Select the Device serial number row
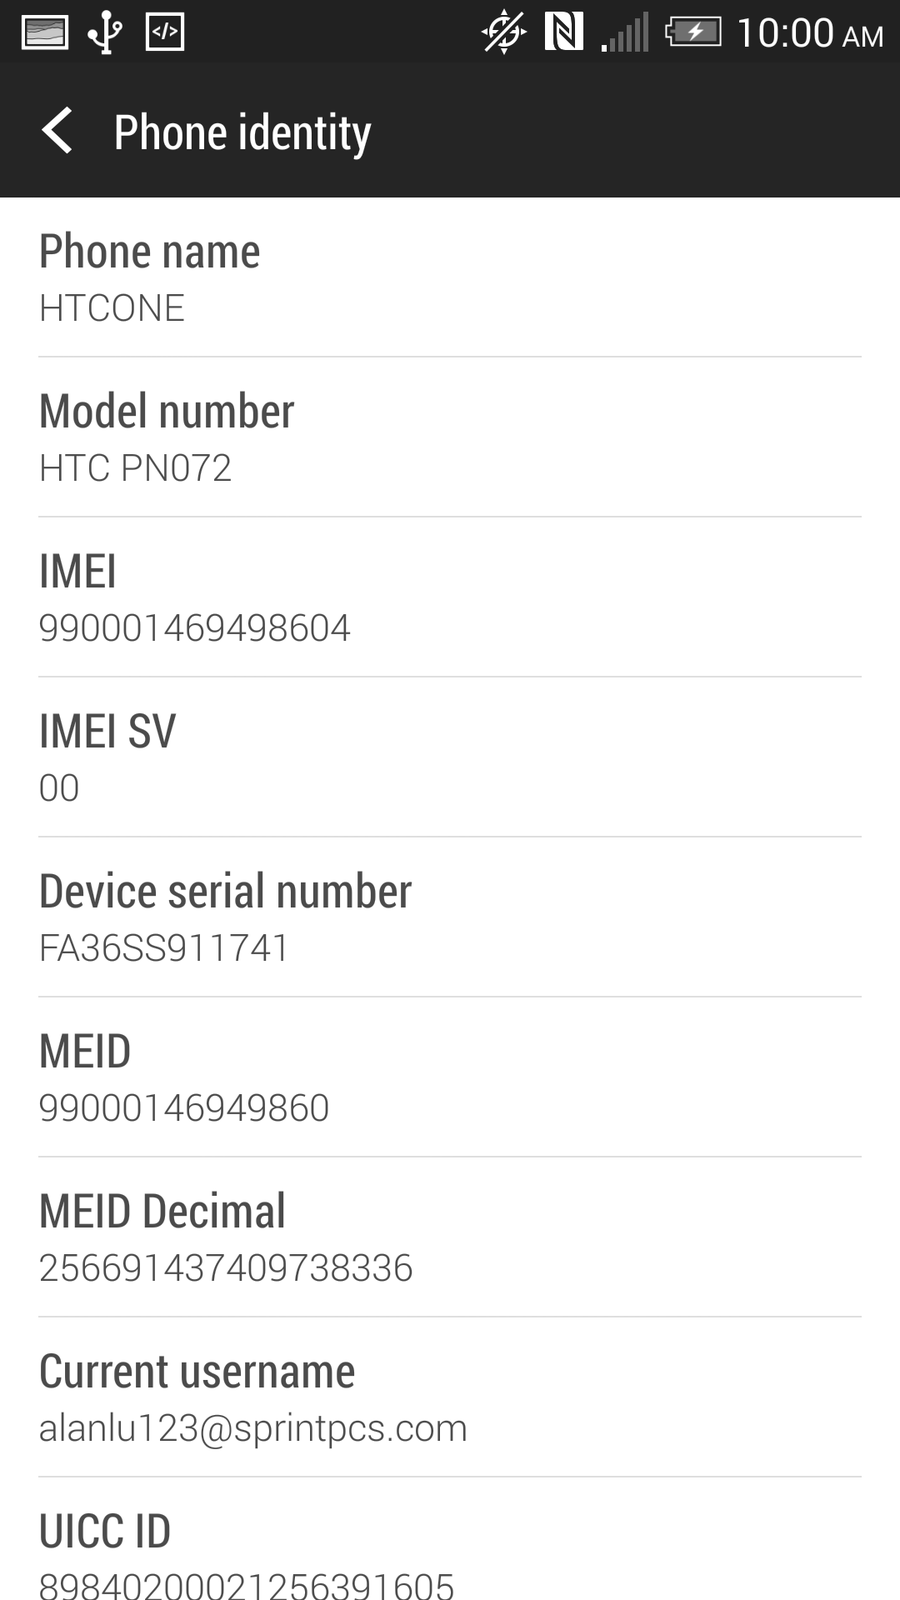The width and height of the screenshot is (900, 1600). (x=450, y=917)
